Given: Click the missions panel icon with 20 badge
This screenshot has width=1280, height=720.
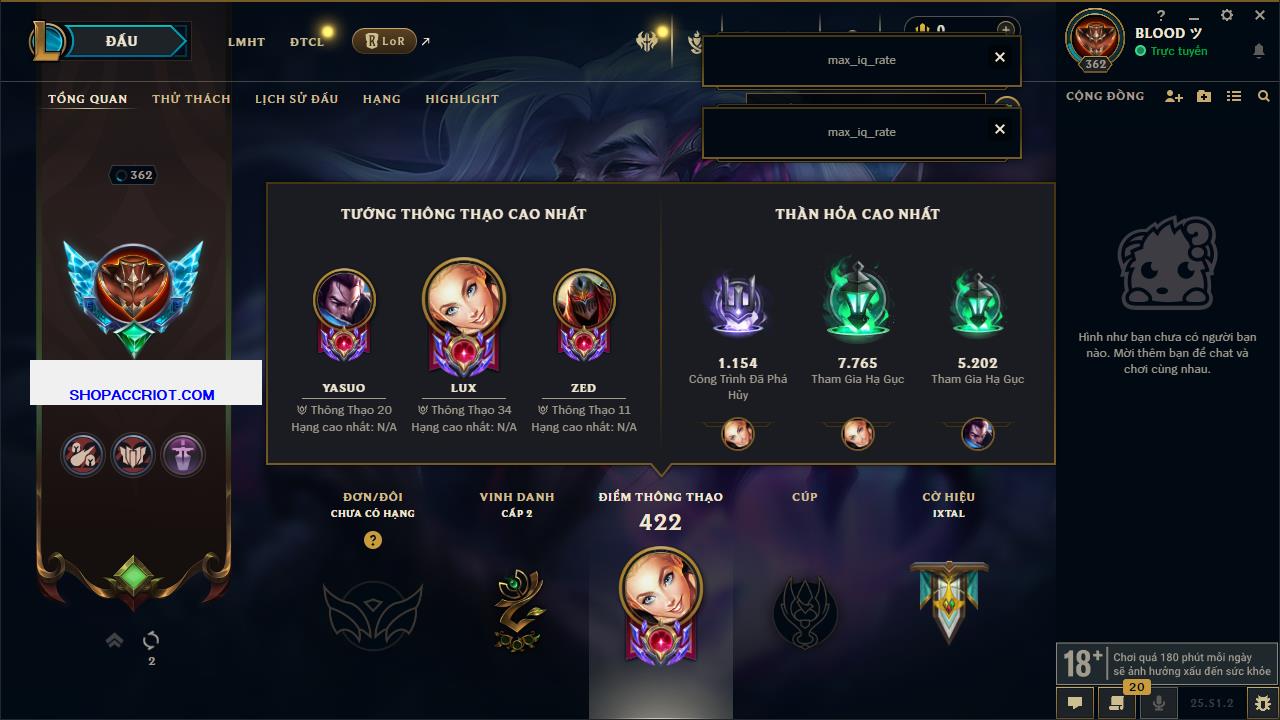Looking at the screenshot, I should pyautogui.click(x=1118, y=702).
